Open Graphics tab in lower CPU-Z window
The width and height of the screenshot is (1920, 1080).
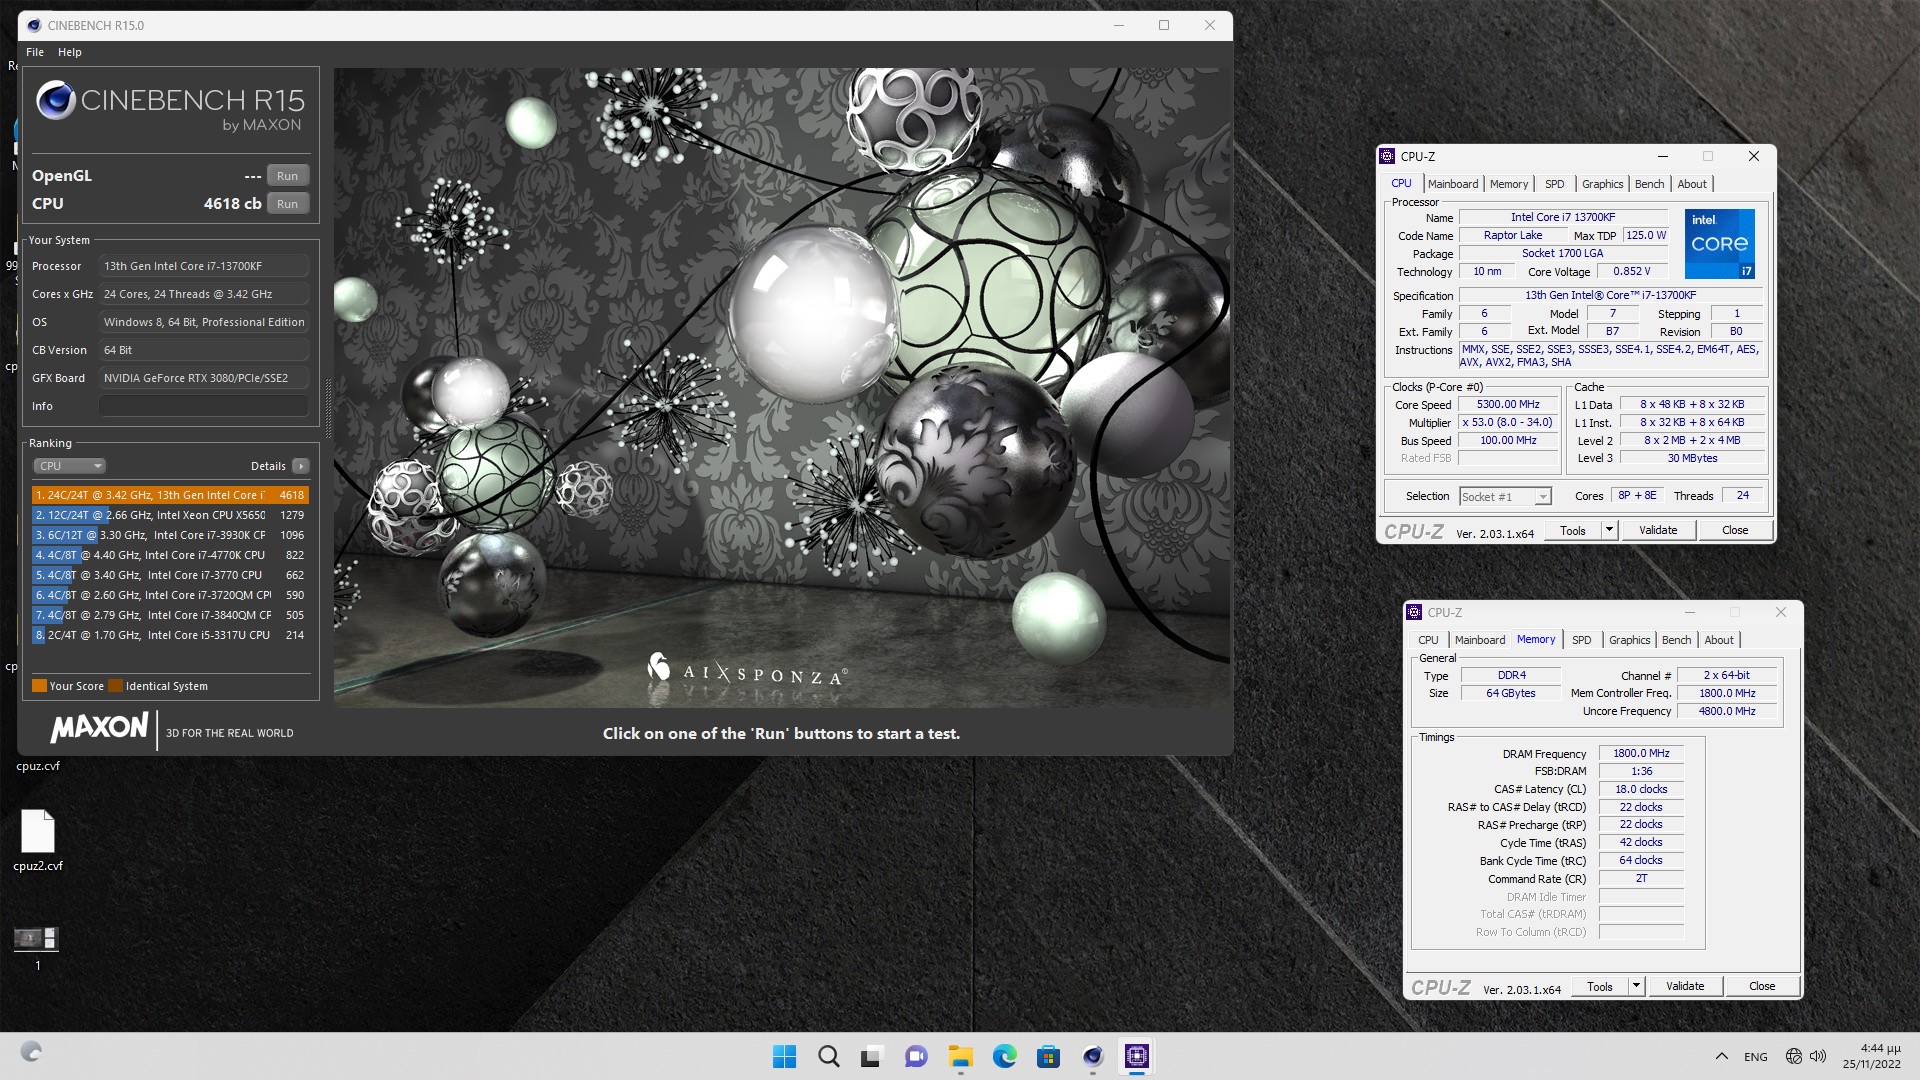[x=1629, y=640]
